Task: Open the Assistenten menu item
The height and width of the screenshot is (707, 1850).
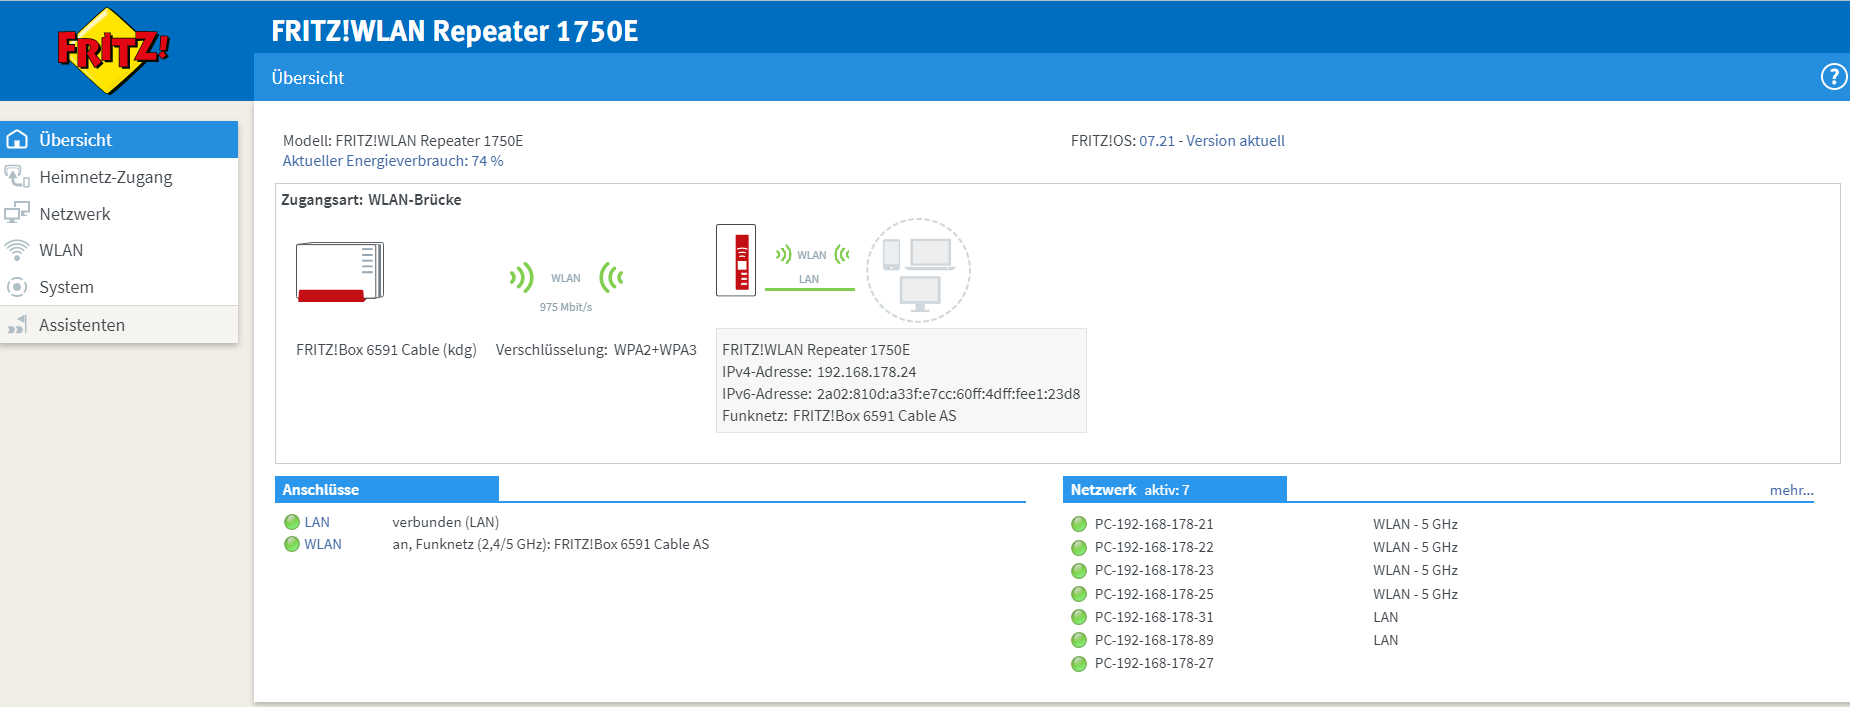Action: pos(119,325)
